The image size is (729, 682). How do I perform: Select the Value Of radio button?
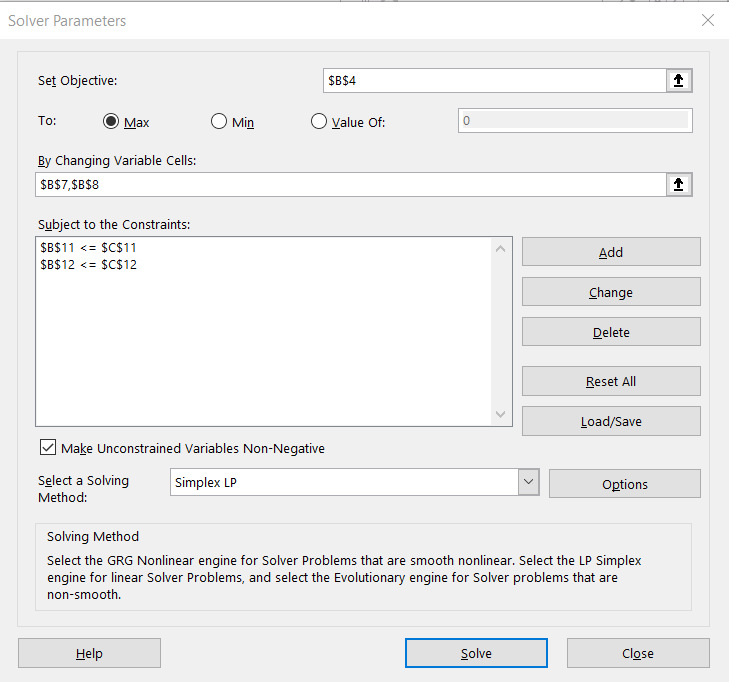point(319,122)
